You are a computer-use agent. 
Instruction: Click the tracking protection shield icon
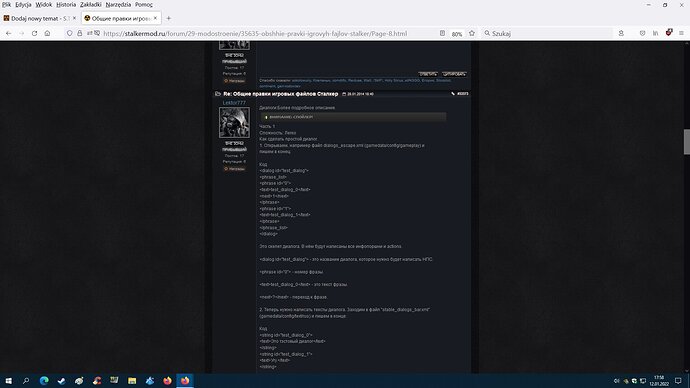tap(70, 33)
